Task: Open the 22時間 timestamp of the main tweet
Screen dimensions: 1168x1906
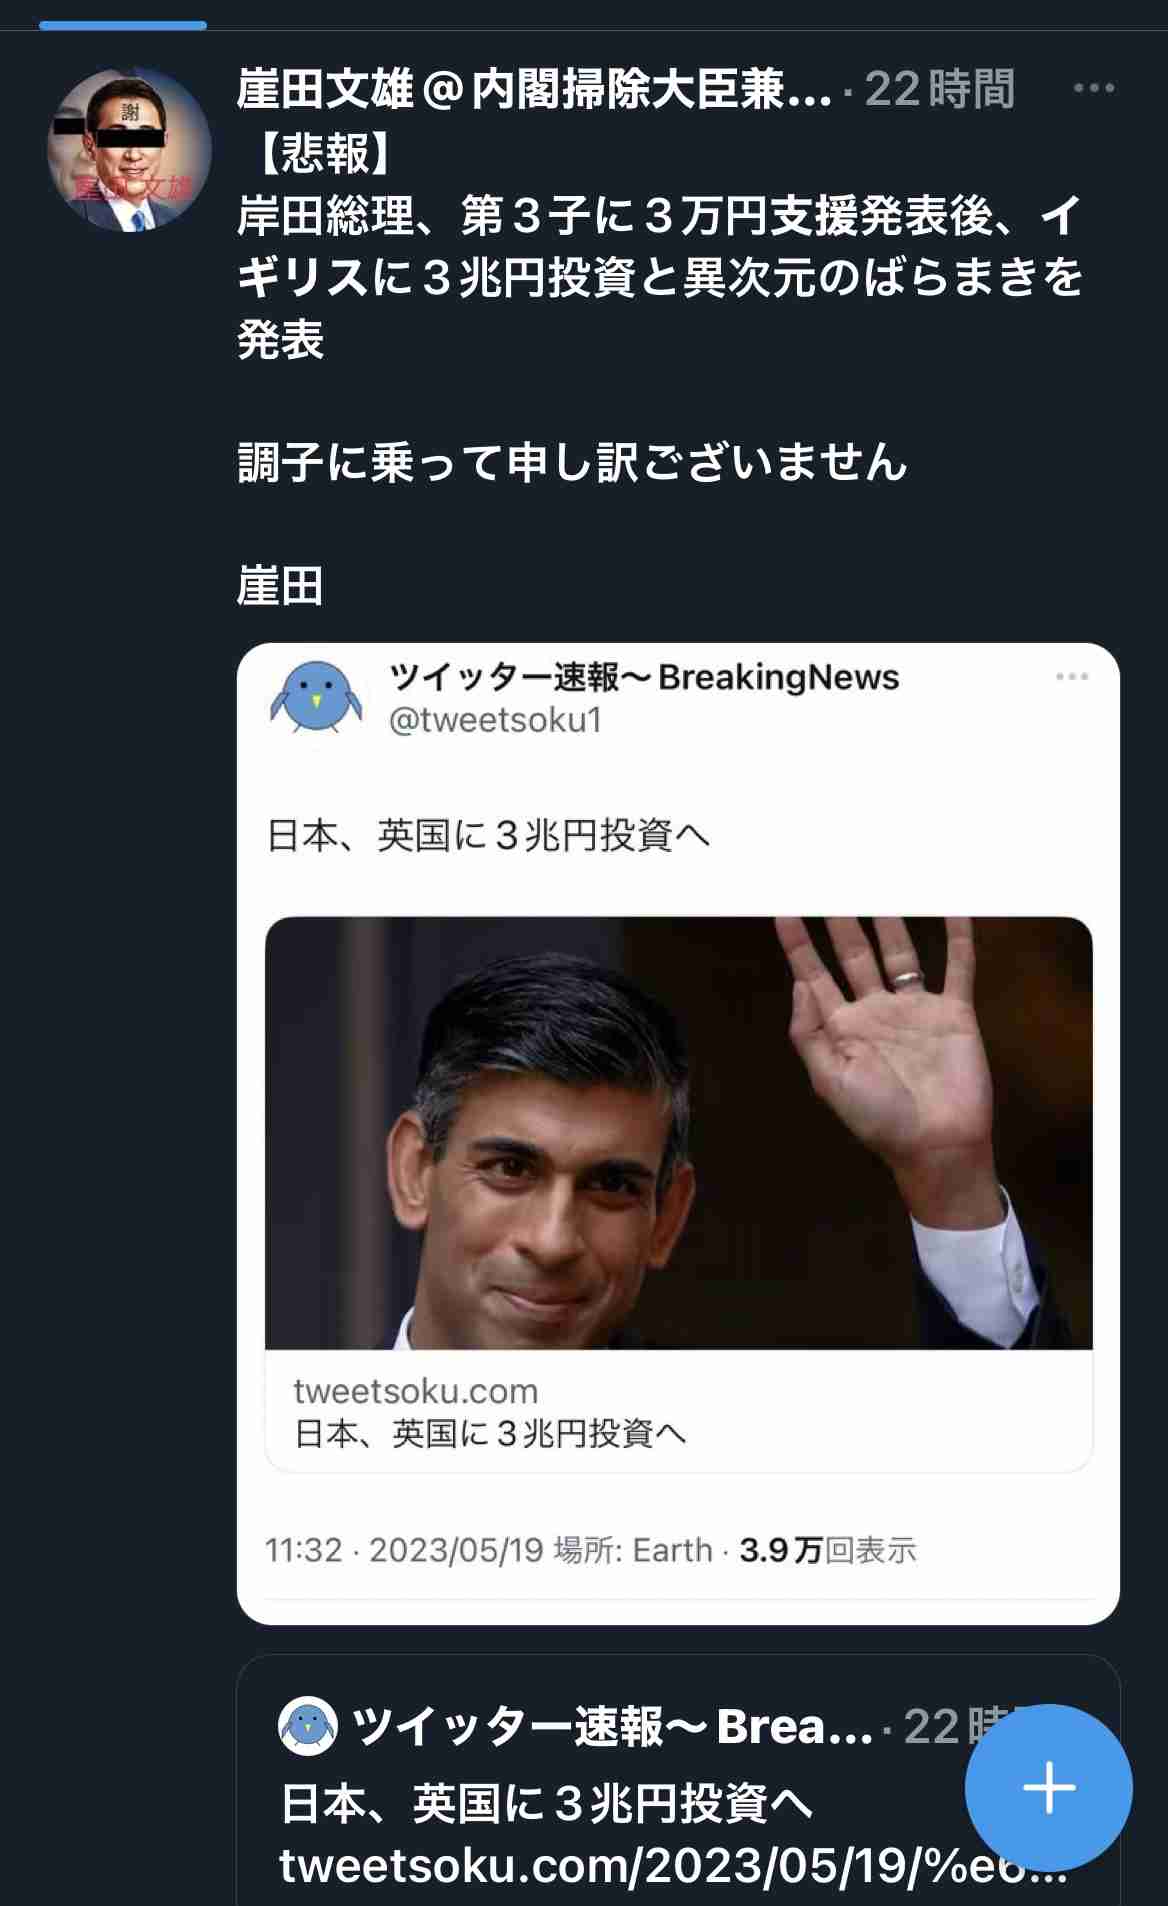Action: pos(939,90)
